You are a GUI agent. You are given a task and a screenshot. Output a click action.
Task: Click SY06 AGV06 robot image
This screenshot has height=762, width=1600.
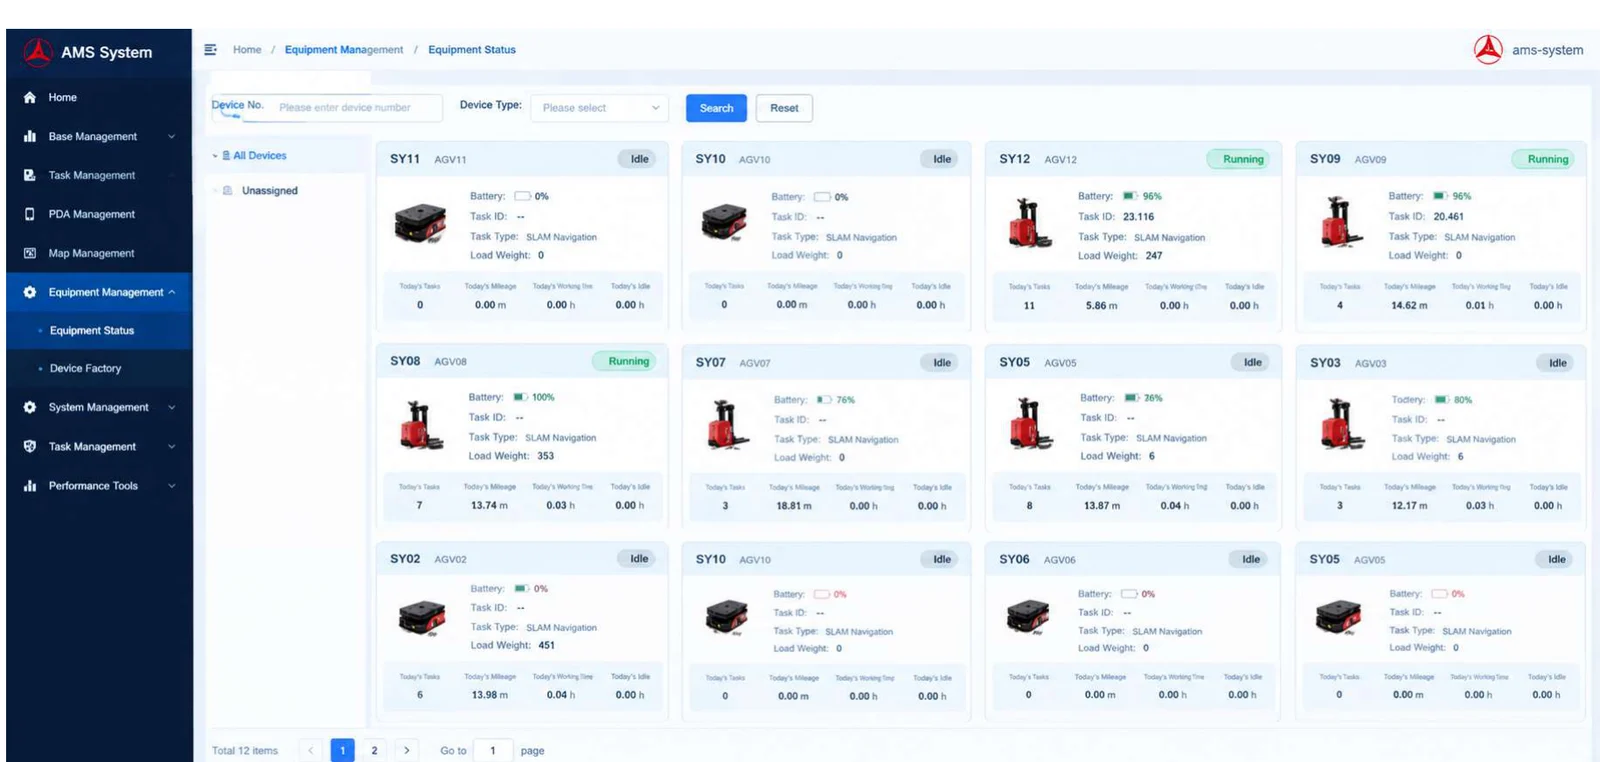pyautogui.click(x=1028, y=616)
